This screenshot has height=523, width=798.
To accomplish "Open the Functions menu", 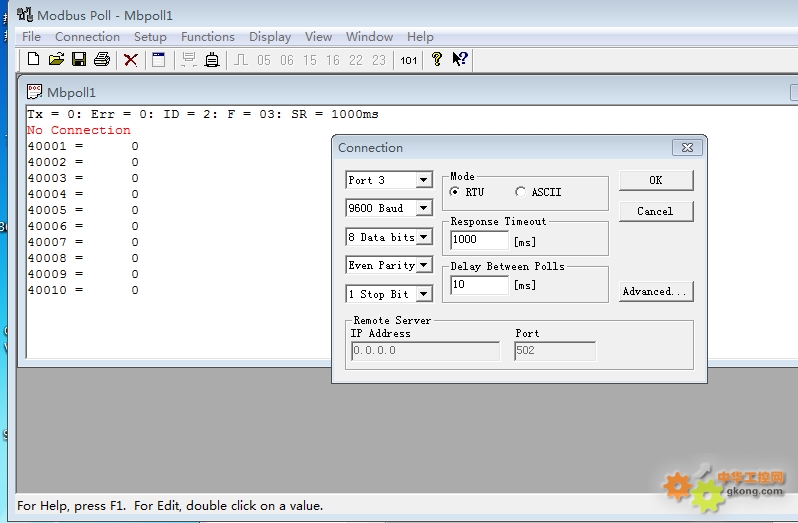I will tap(208, 37).
